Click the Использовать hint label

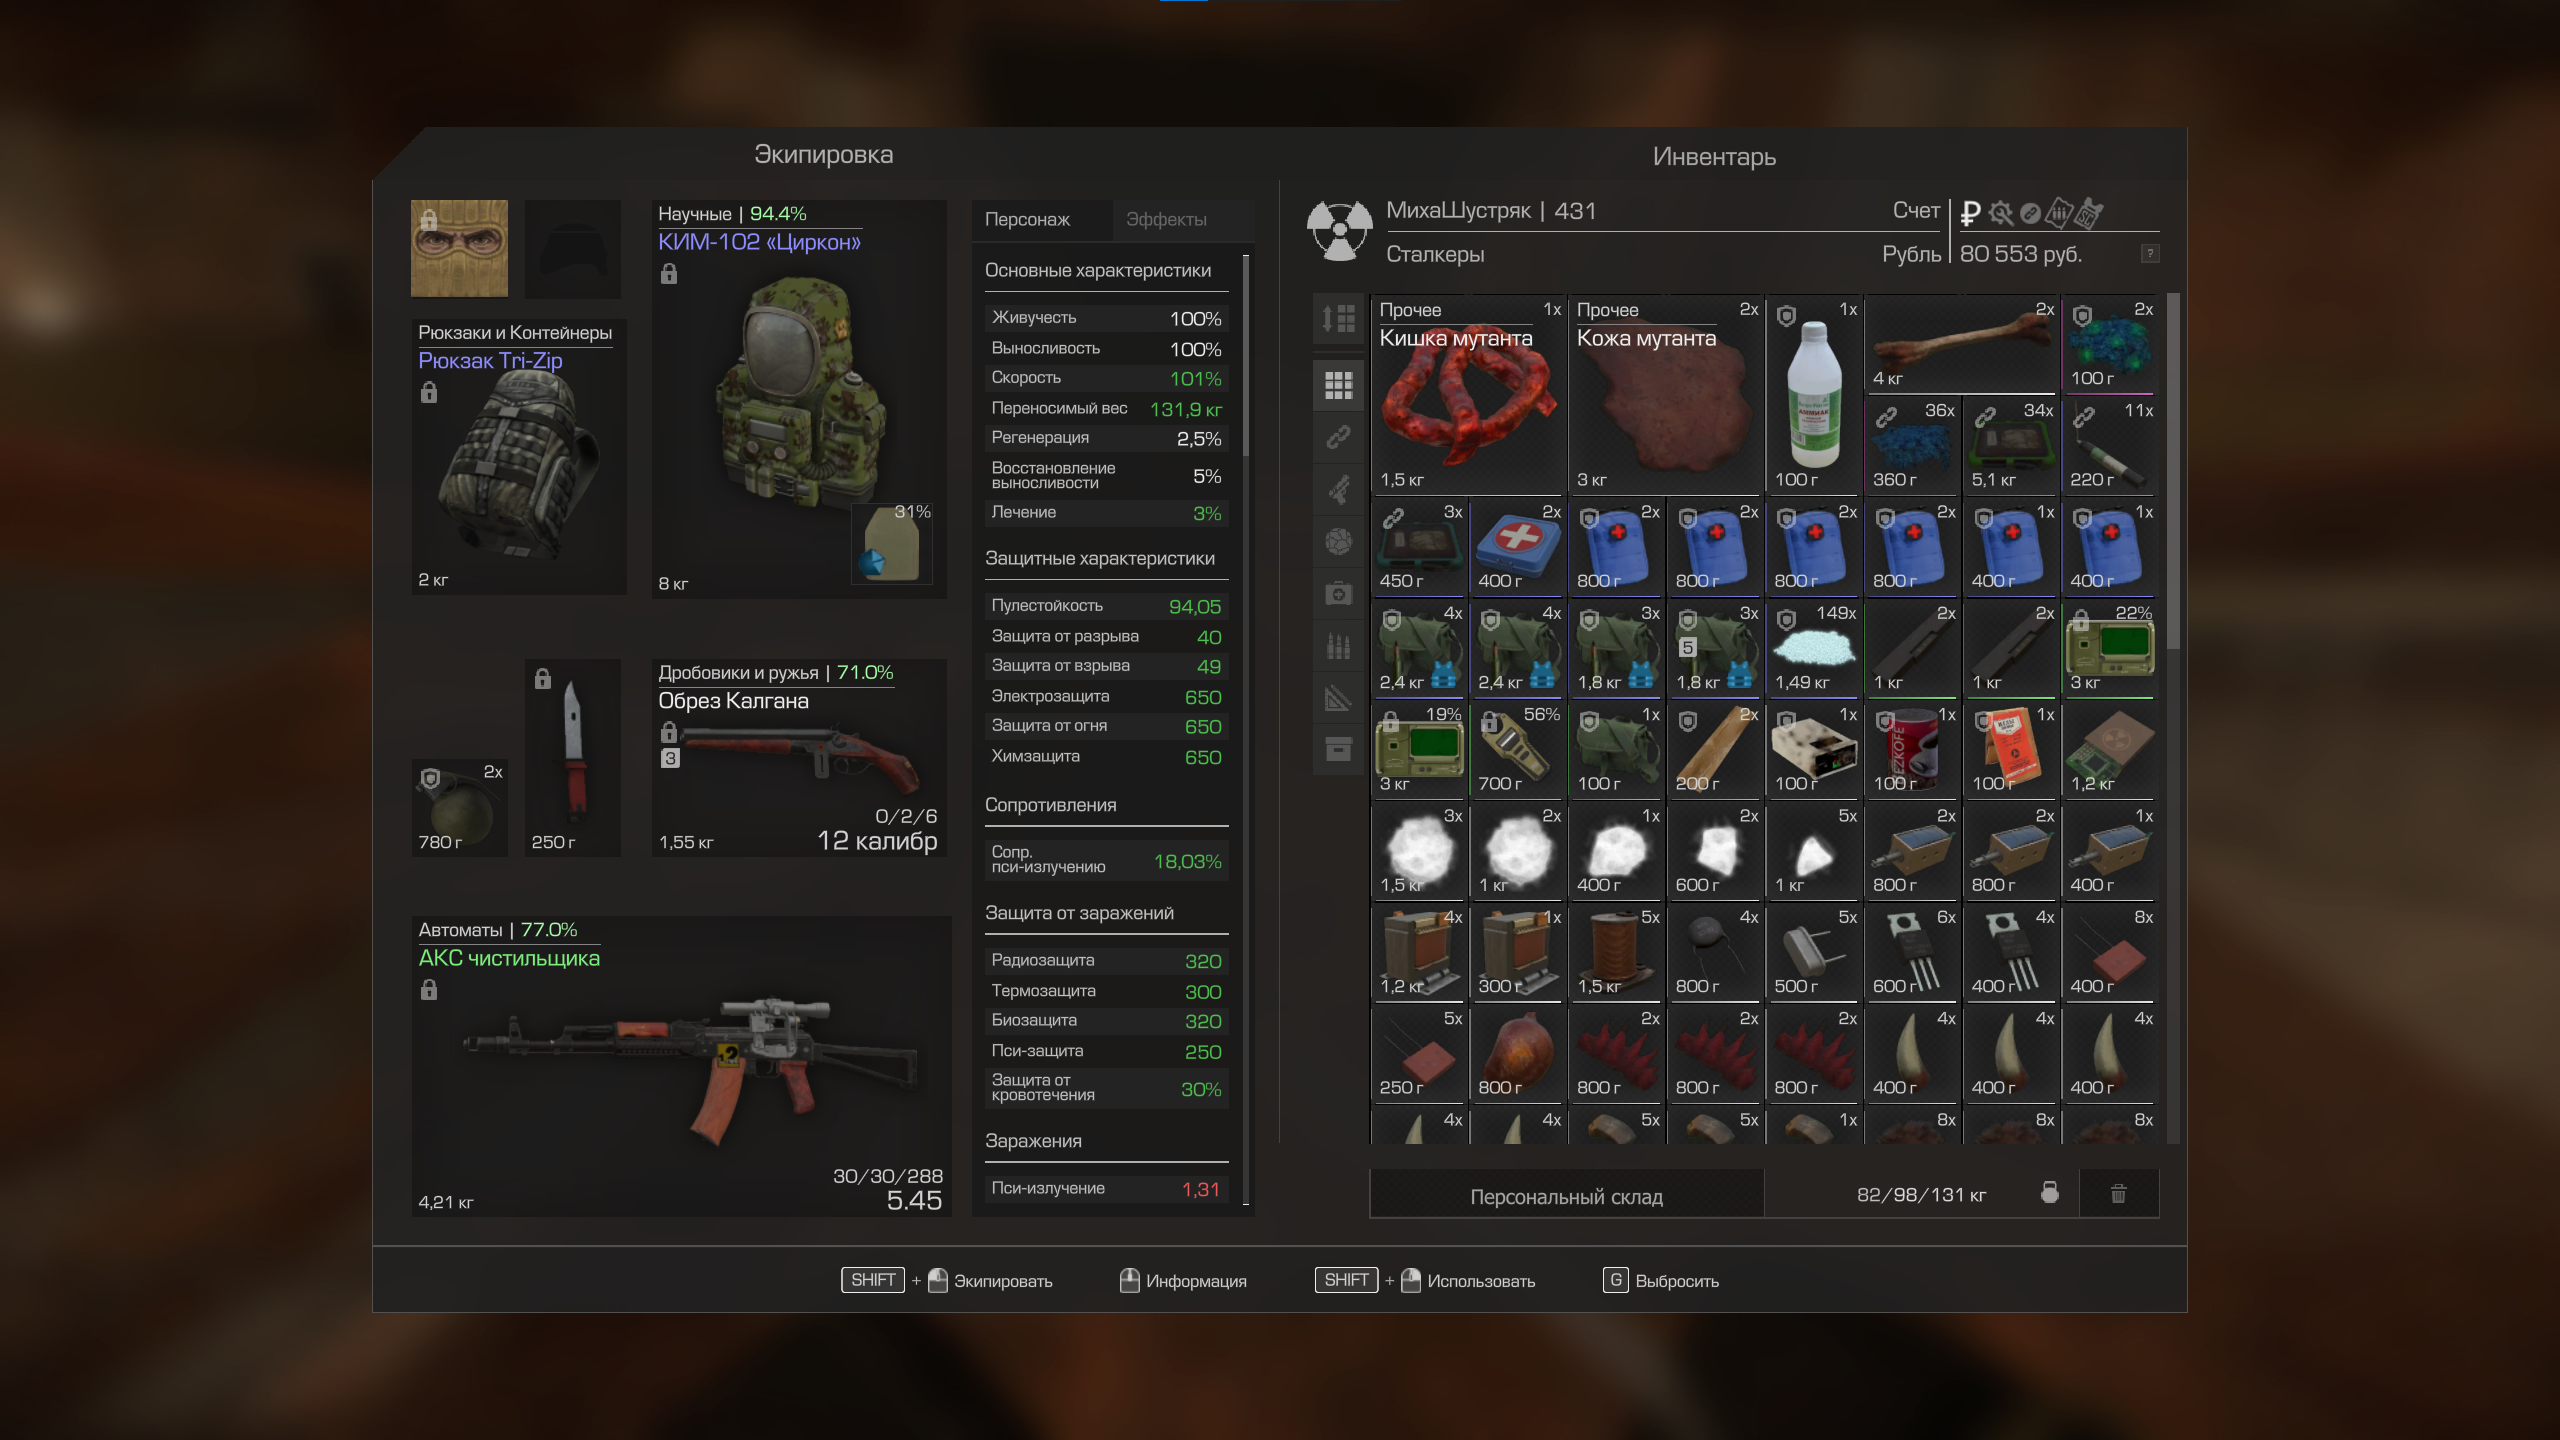pos(1481,1281)
